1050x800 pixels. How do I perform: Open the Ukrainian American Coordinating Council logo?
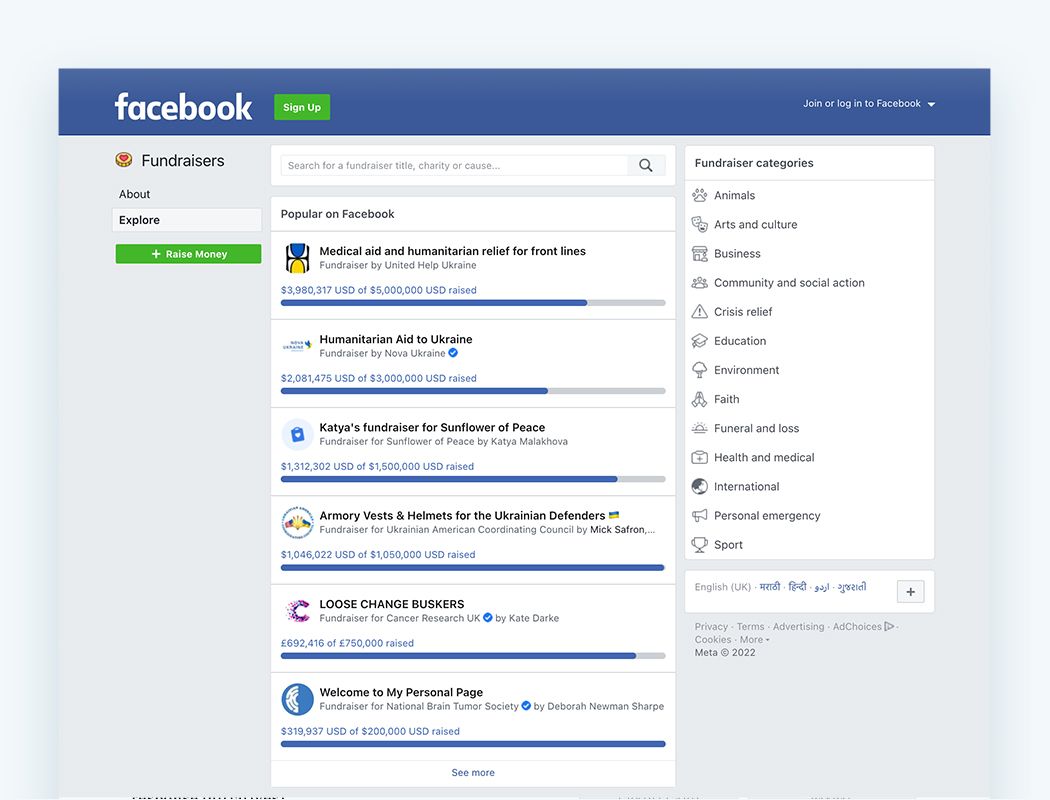pos(297,523)
